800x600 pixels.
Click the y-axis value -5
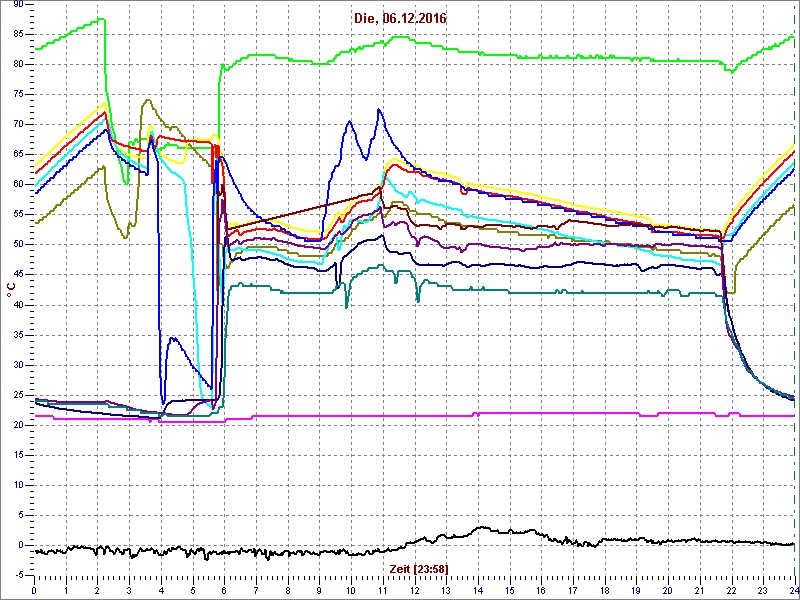(17, 576)
